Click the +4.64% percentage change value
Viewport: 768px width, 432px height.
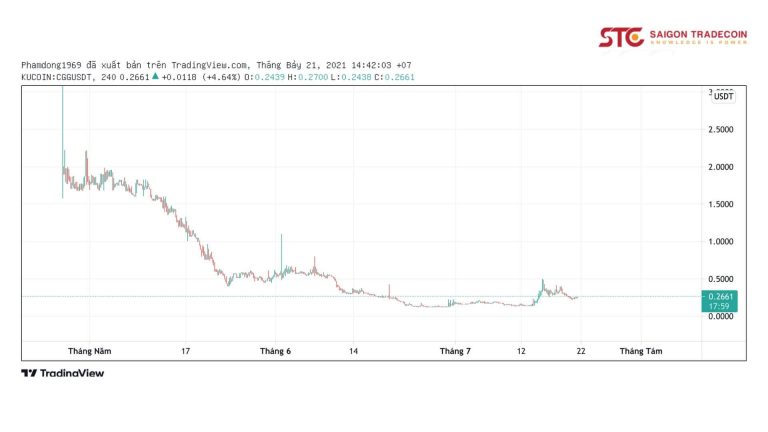(x=220, y=77)
